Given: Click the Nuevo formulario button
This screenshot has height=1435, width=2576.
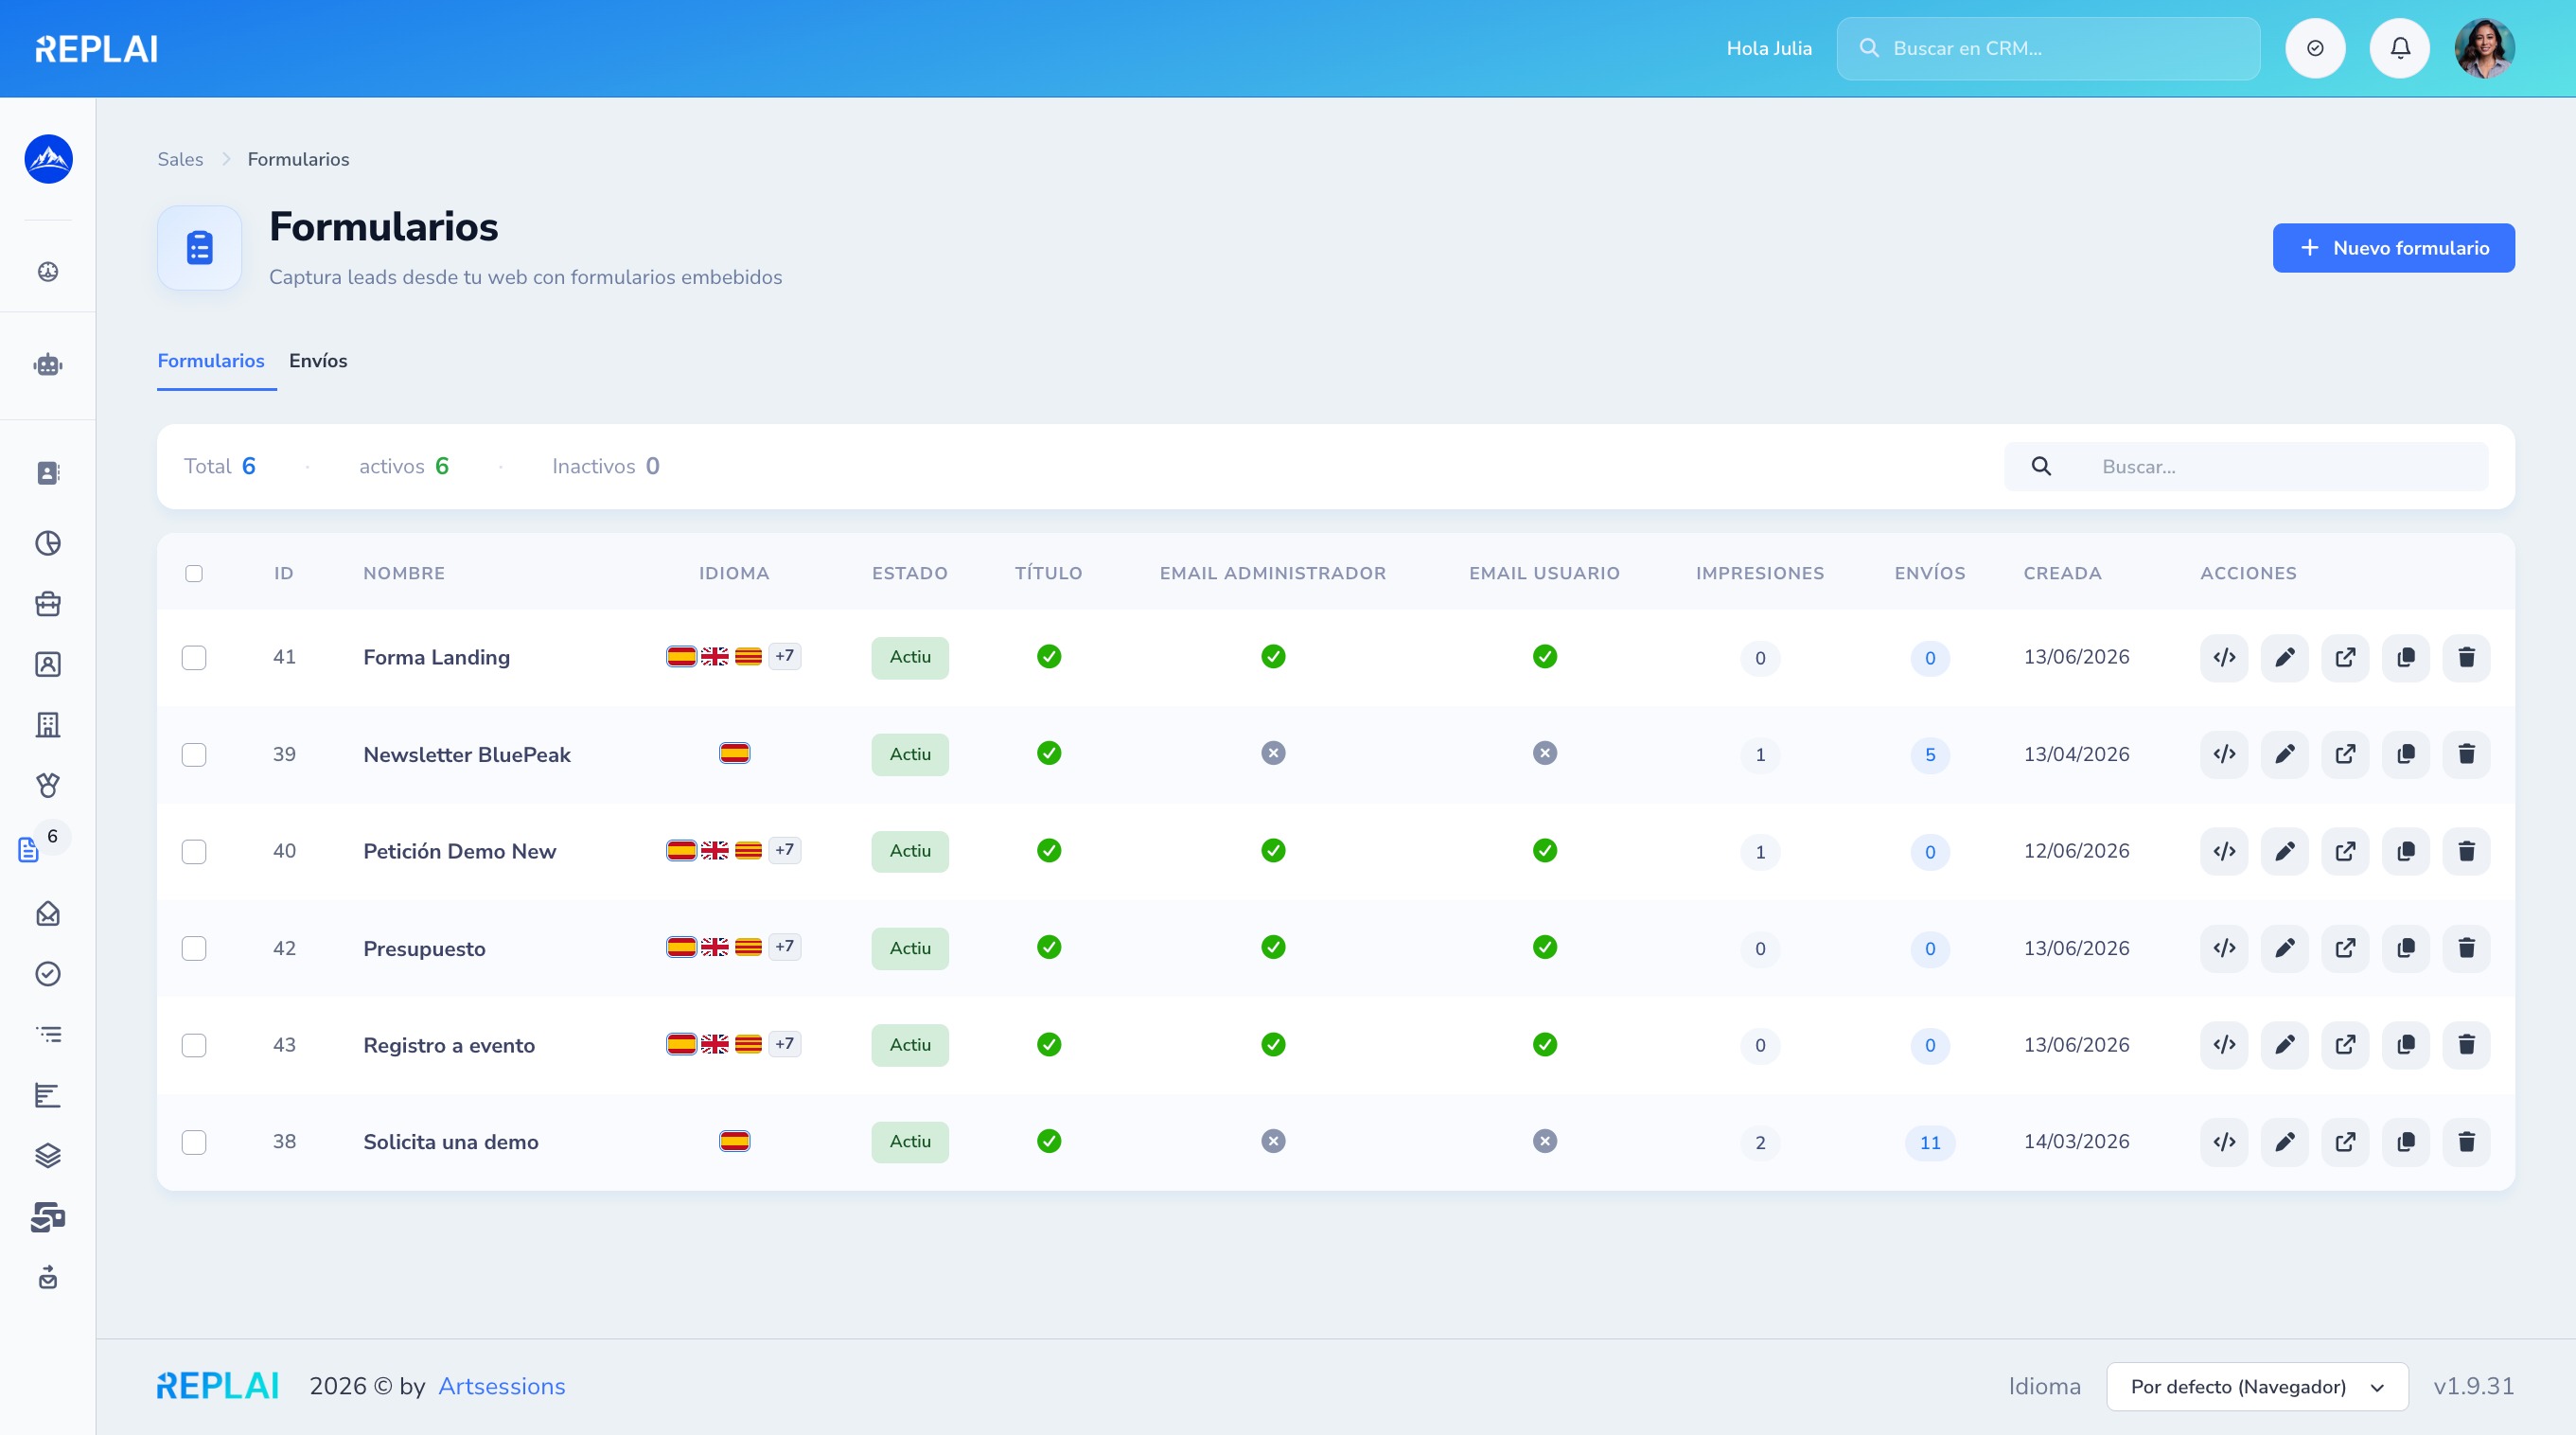Looking at the screenshot, I should click(x=2393, y=247).
